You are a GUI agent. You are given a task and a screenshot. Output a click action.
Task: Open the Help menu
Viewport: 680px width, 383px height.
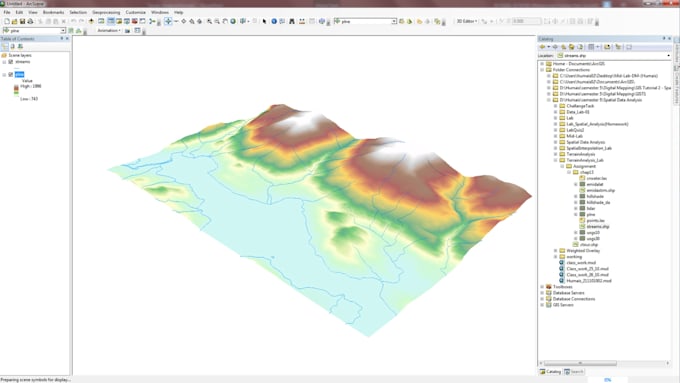click(179, 13)
